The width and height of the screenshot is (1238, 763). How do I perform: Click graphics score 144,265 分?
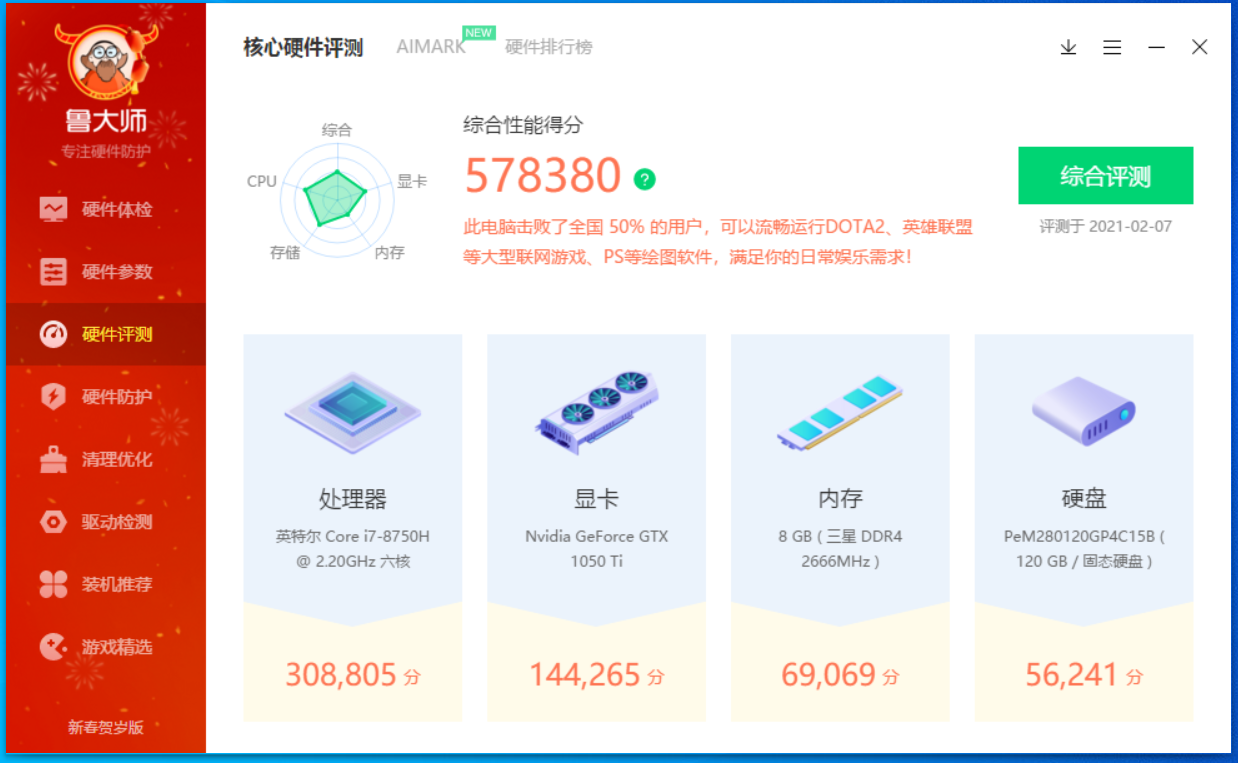tap(597, 675)
